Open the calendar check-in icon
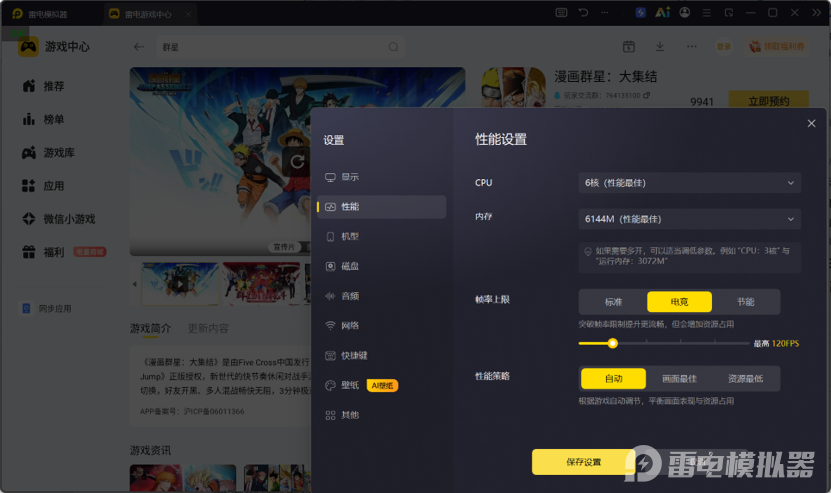Screen dimensions: 831x493 click(629, 47)
